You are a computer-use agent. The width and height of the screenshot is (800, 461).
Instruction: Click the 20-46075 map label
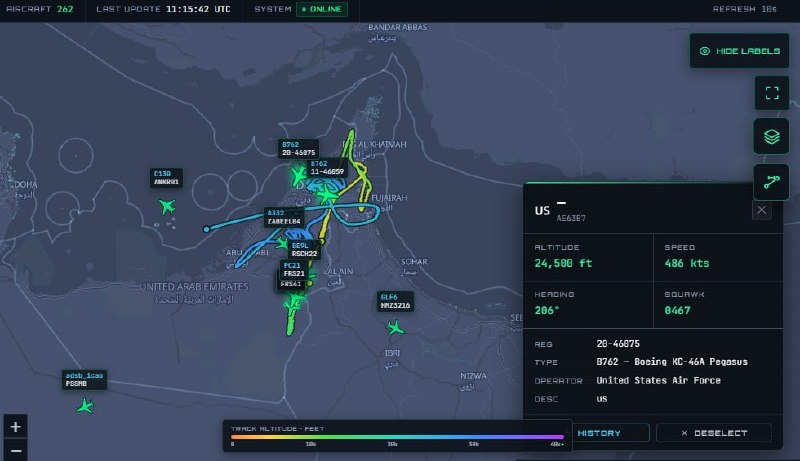(x=298, y=148)
